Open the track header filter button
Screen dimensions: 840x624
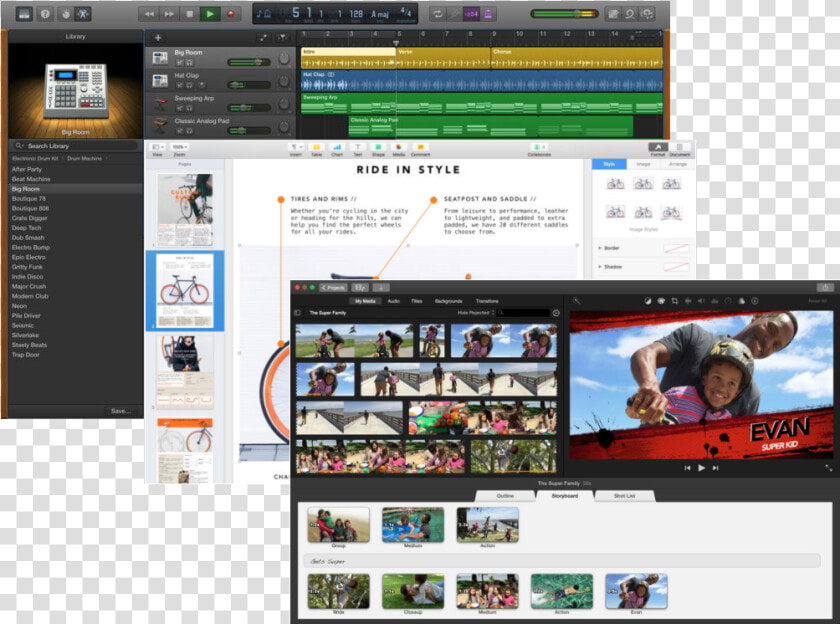(x=282, y=37)
